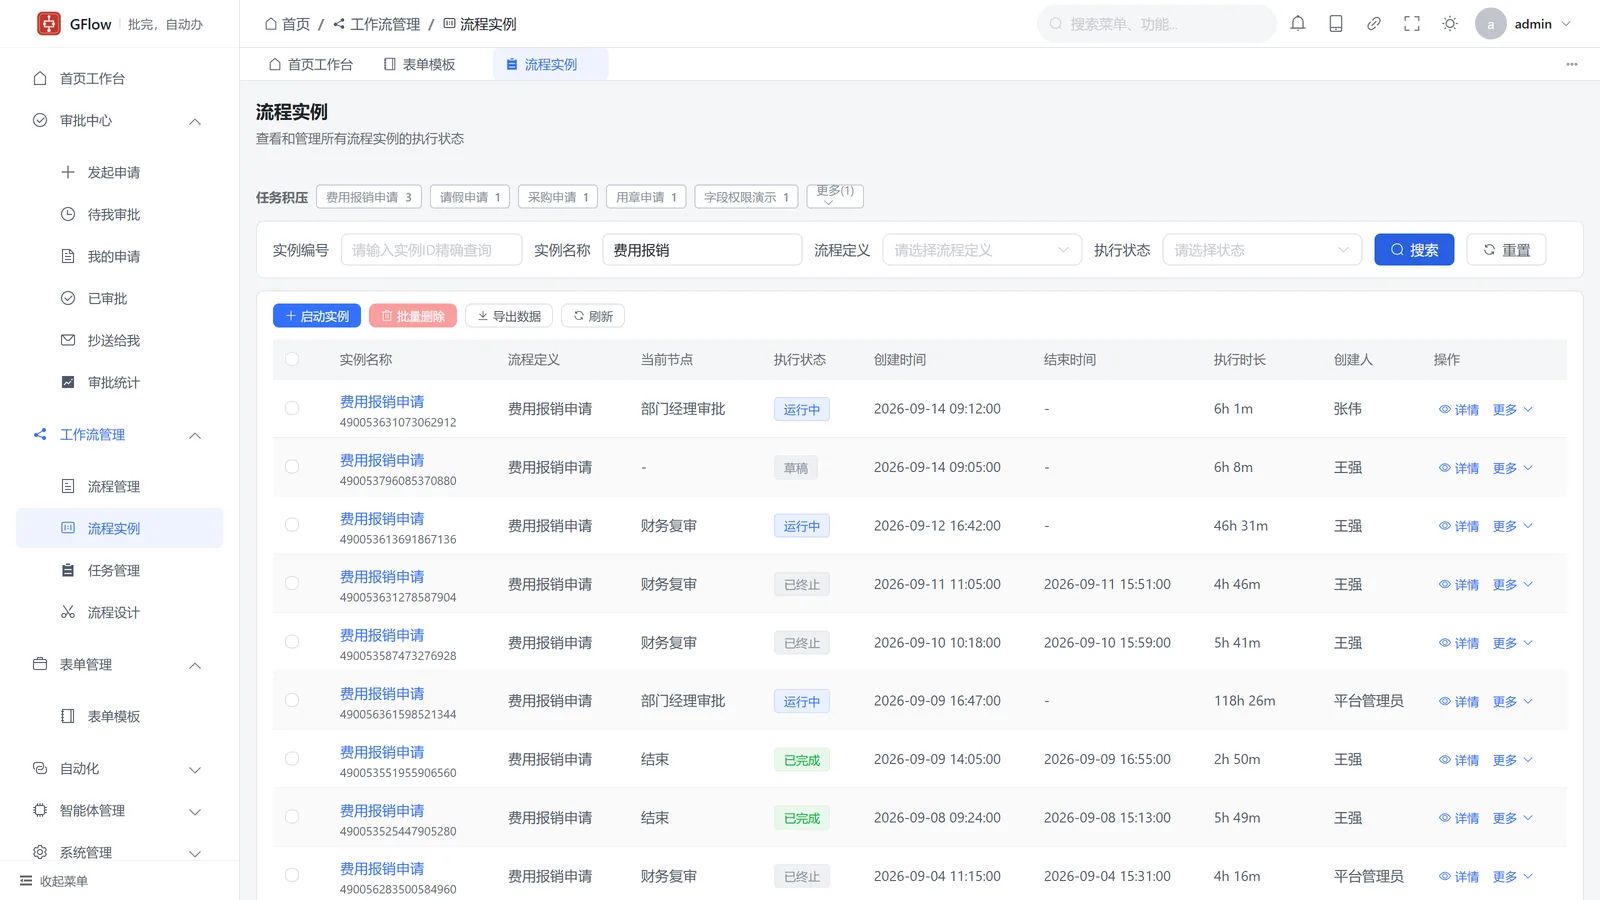Click the 搜索菜单 search box
Screen dimensions: 1600x900
point(1157,24)
